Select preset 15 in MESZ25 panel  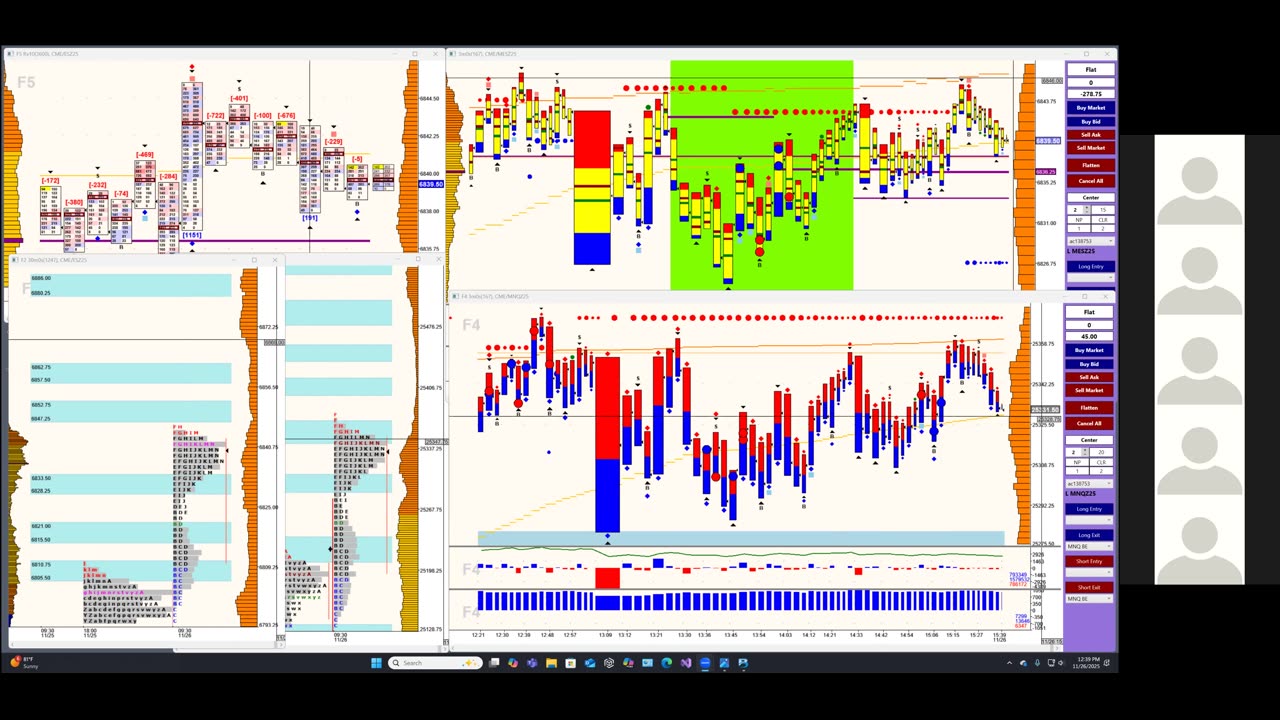click(x=1103, y=210)
